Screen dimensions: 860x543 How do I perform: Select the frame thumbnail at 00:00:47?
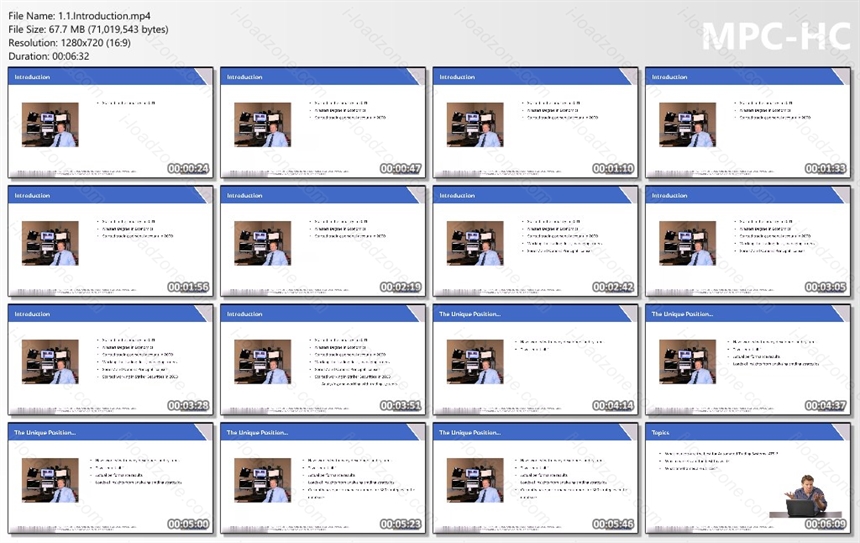pos(322,123)
